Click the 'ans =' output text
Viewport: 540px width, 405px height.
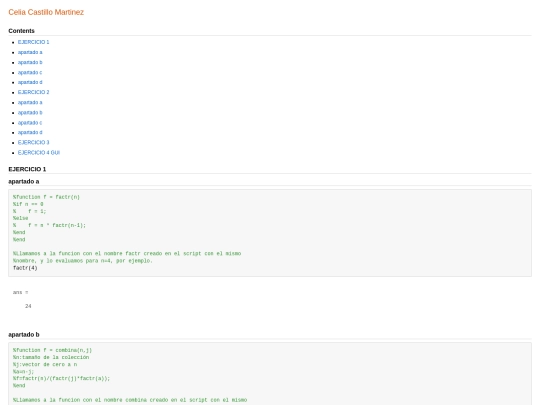[x=20, y=292]
